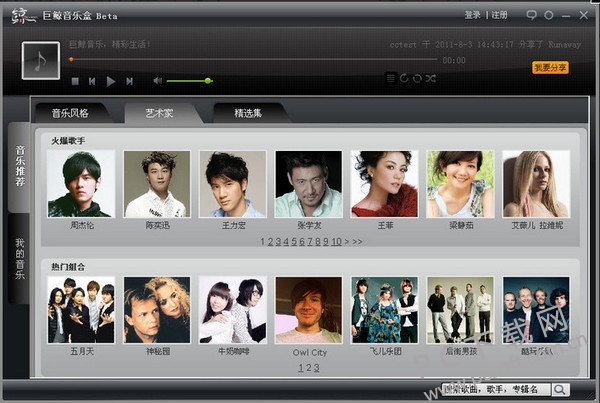Open the 我的音乐 side tab
The width and height of the screenshot is (600, 403).
[x=20, y=258]
